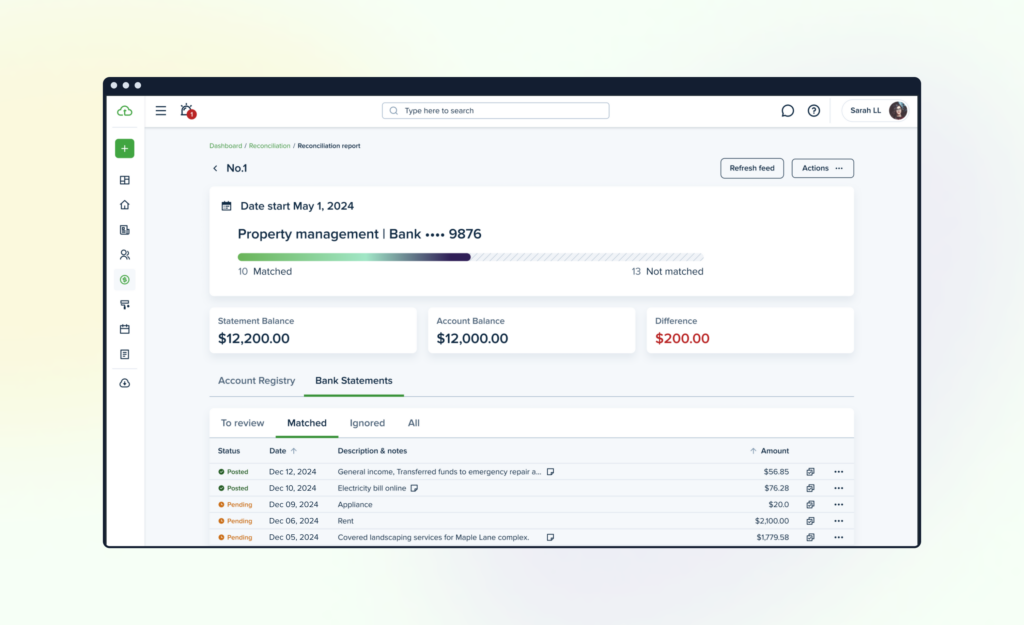Click the Description & notes column header
The height and width of the screenshot is (625, 1024).
point(372,451)
